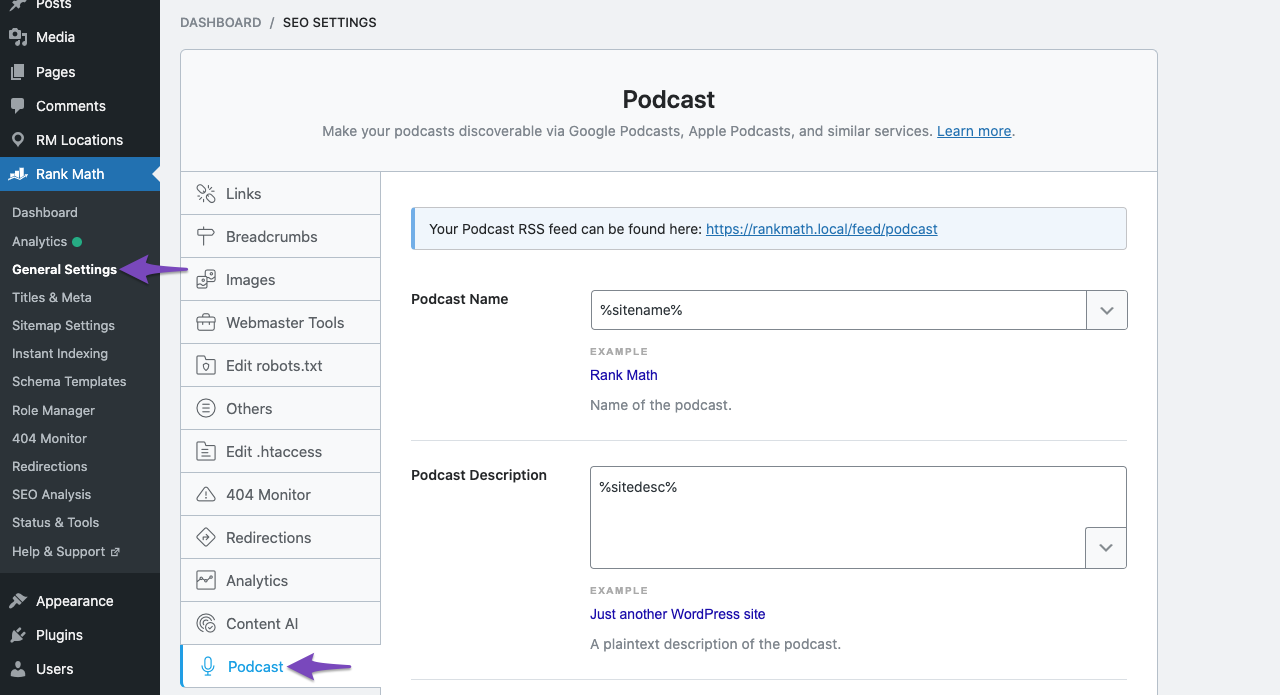Click the Appearance paintbrush icon
The width and height of the screenshot is (1280, 695).
(x=18, y=601)
